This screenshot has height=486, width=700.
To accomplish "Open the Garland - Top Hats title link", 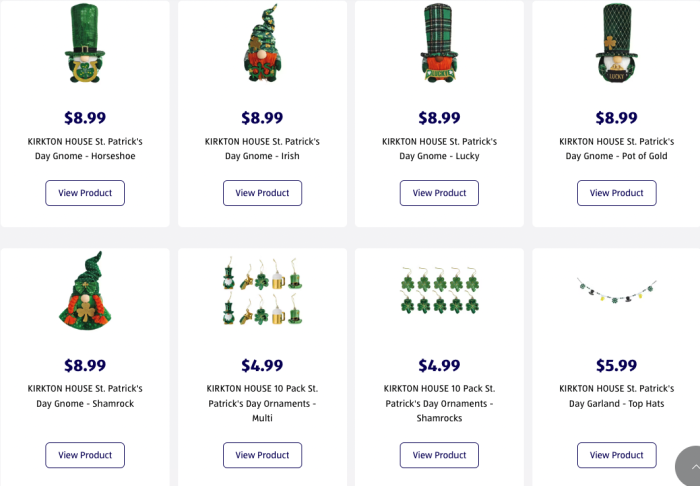I will (616, 395).
